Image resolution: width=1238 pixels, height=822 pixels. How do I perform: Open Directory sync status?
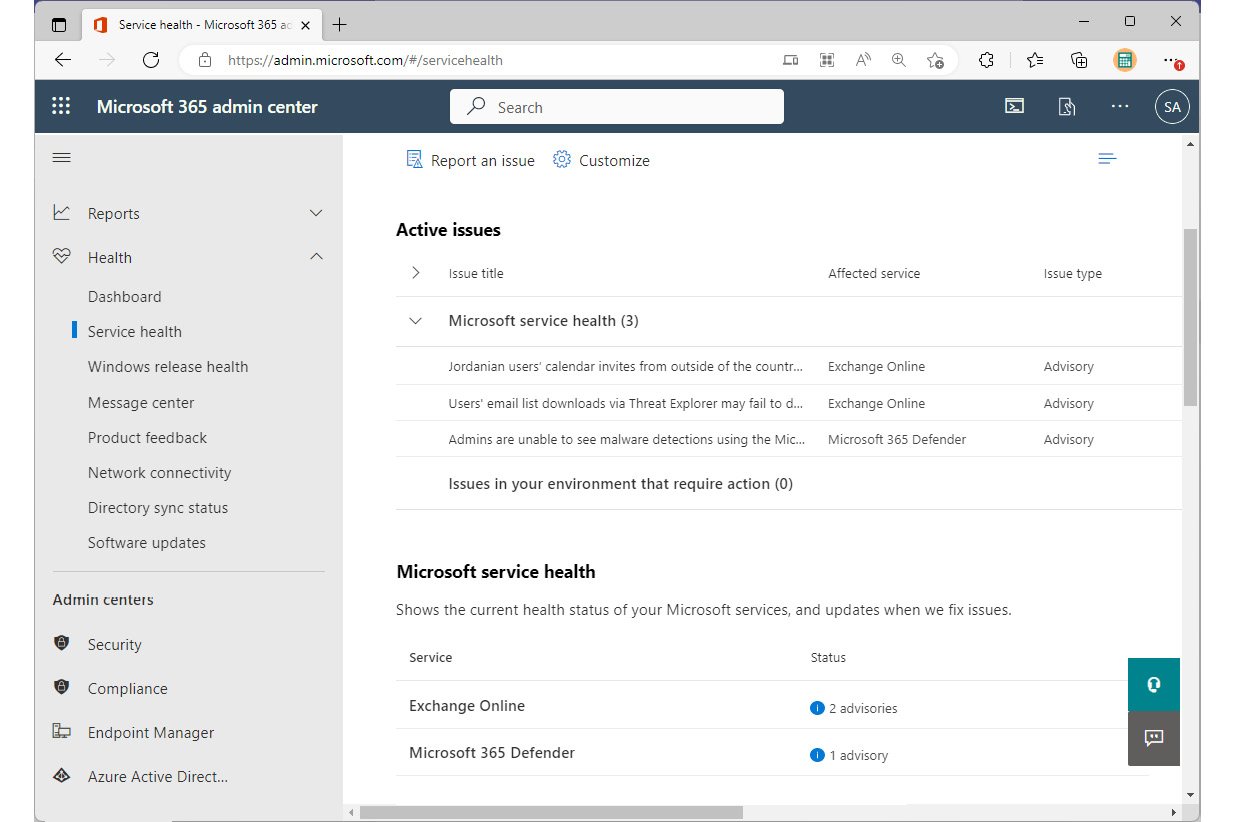point(158,507)
